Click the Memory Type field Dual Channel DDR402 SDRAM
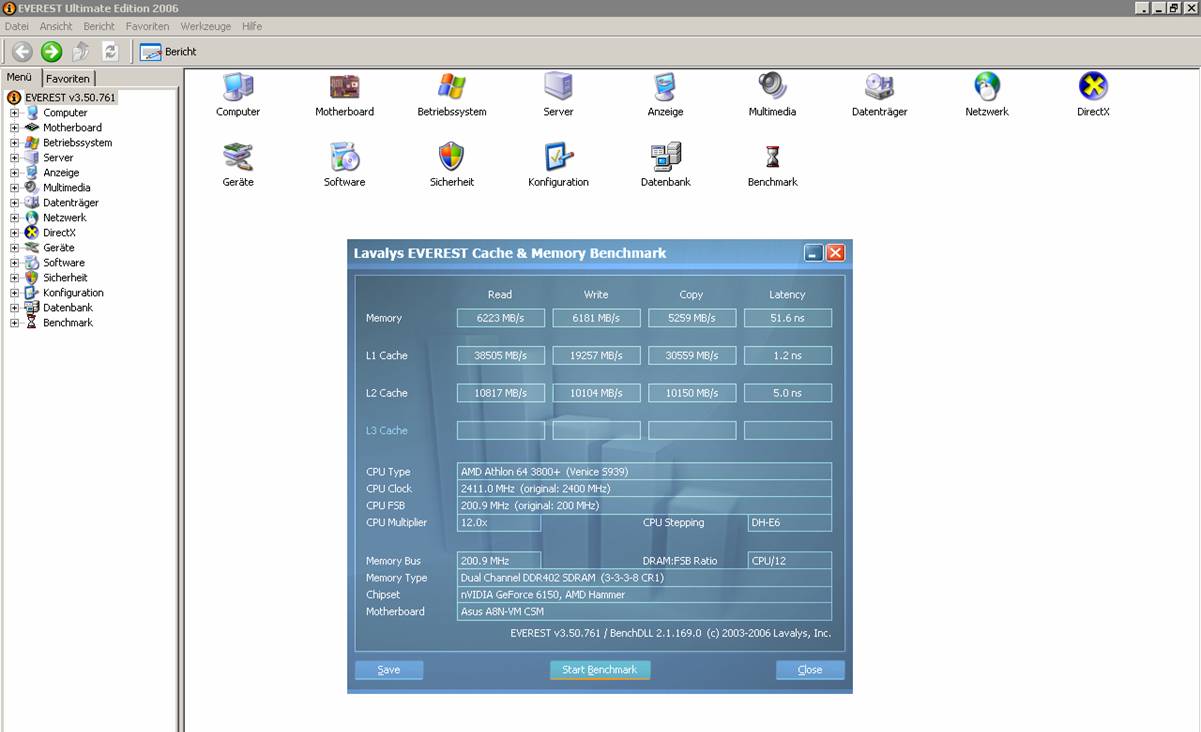 click(x=644, y=578)
